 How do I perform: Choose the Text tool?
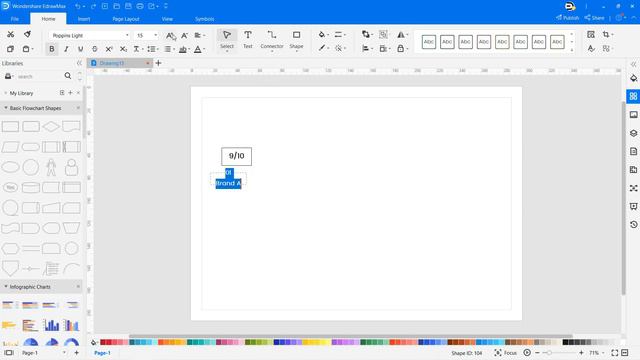248,40
